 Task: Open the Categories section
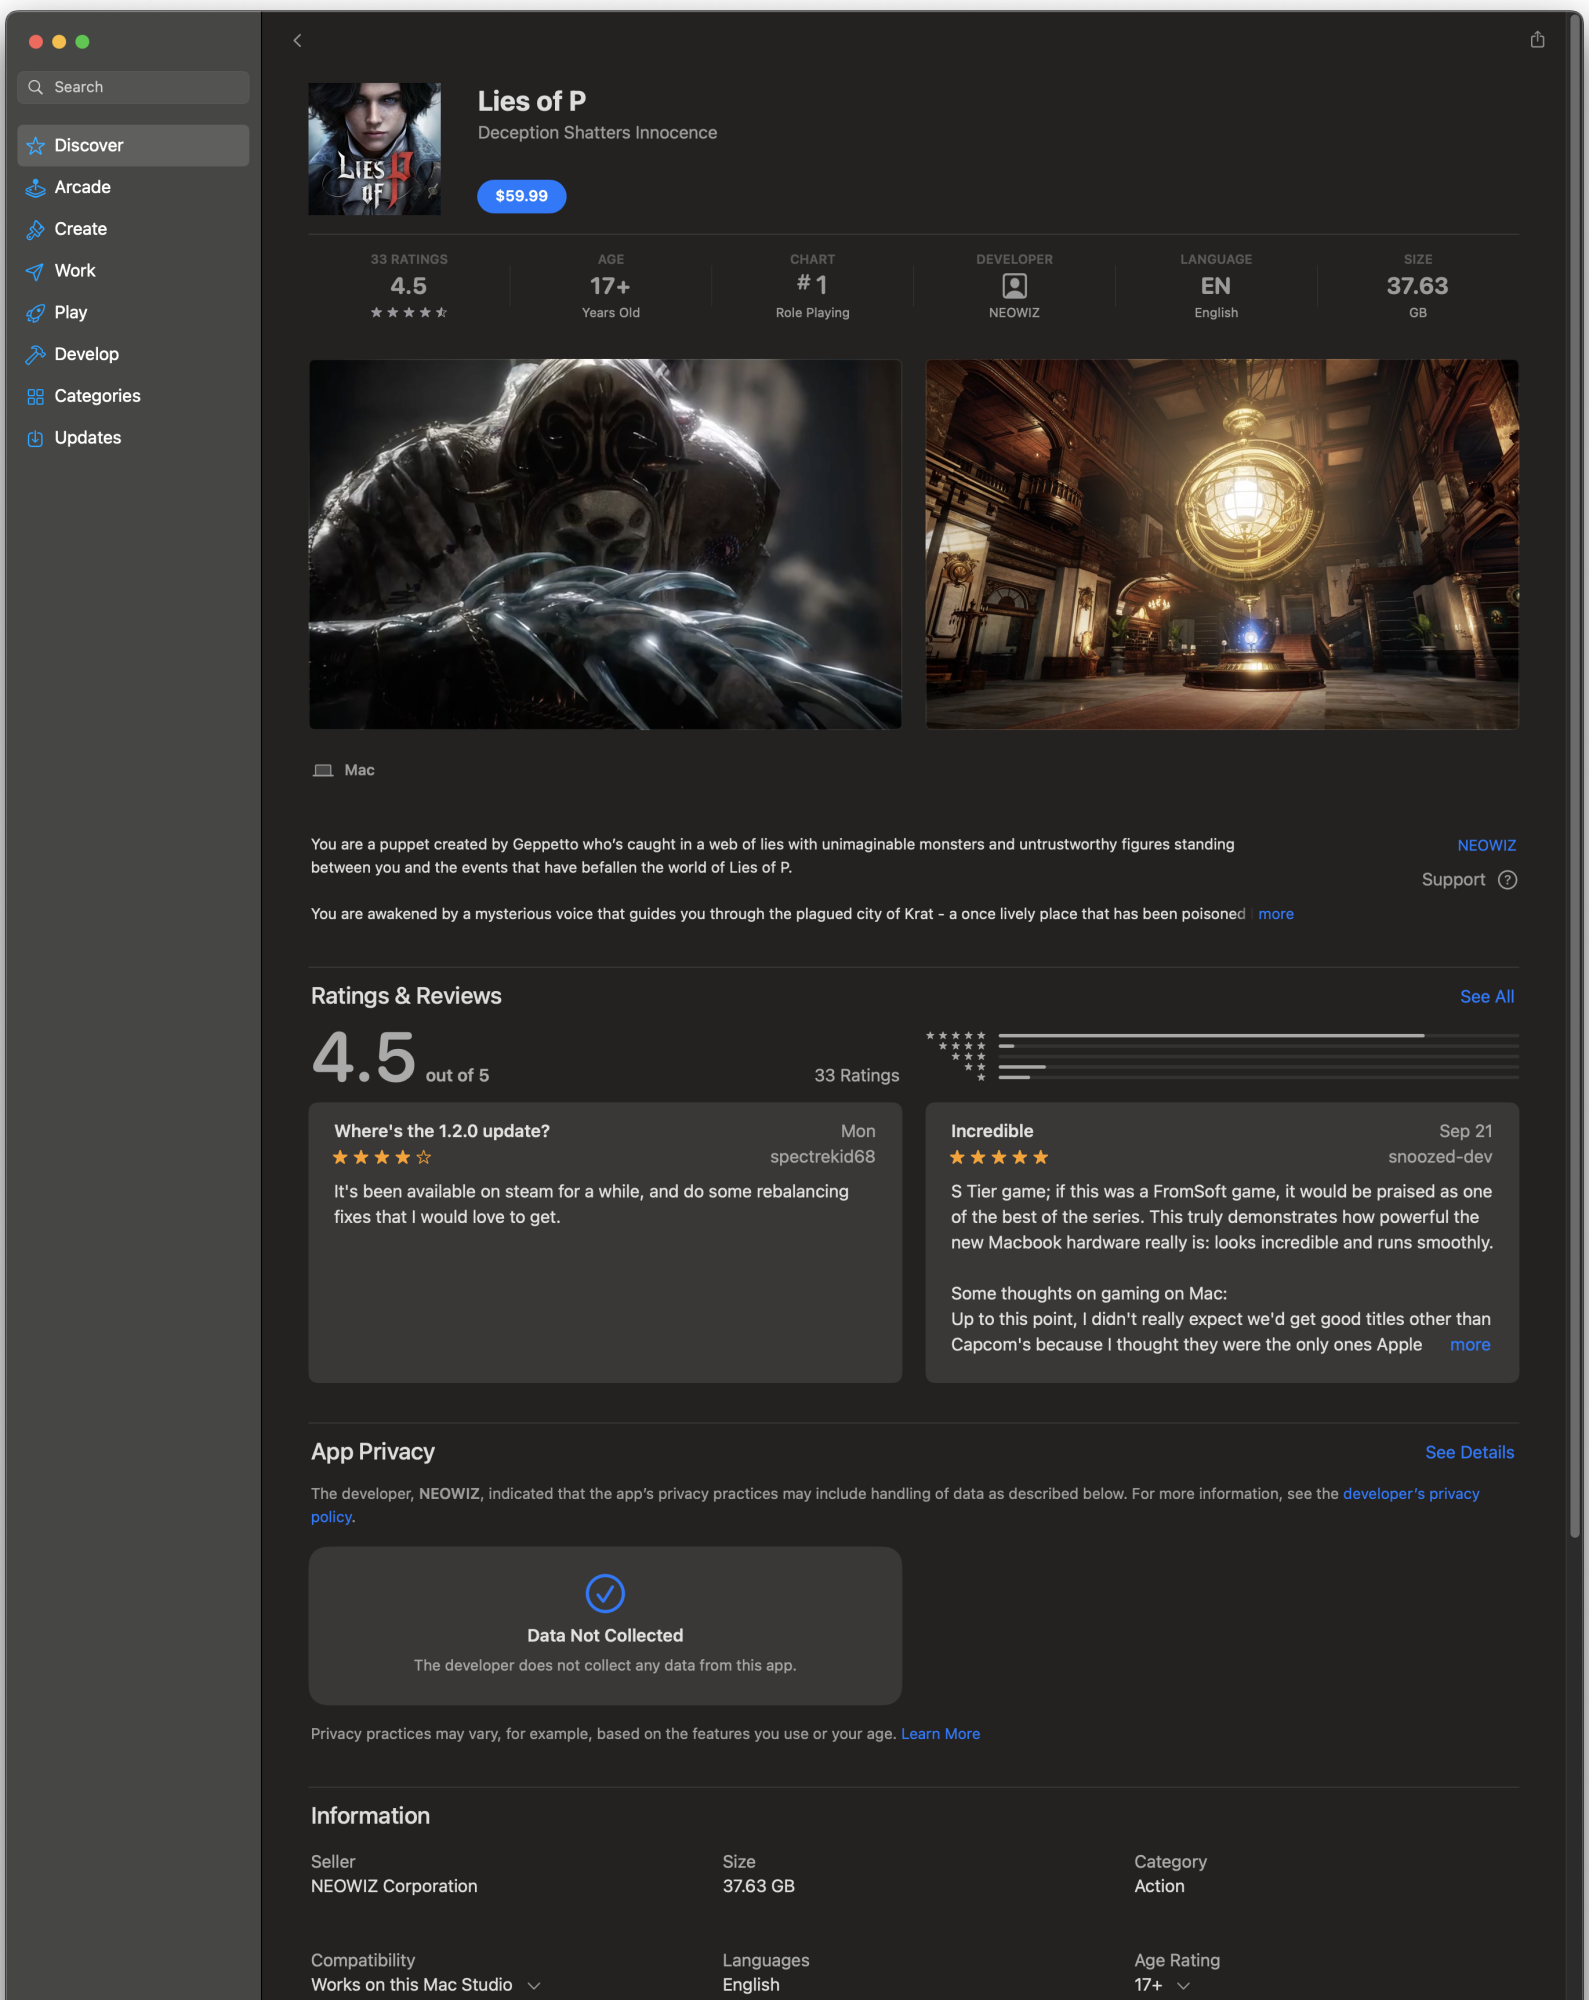click(x=133, y=396)
